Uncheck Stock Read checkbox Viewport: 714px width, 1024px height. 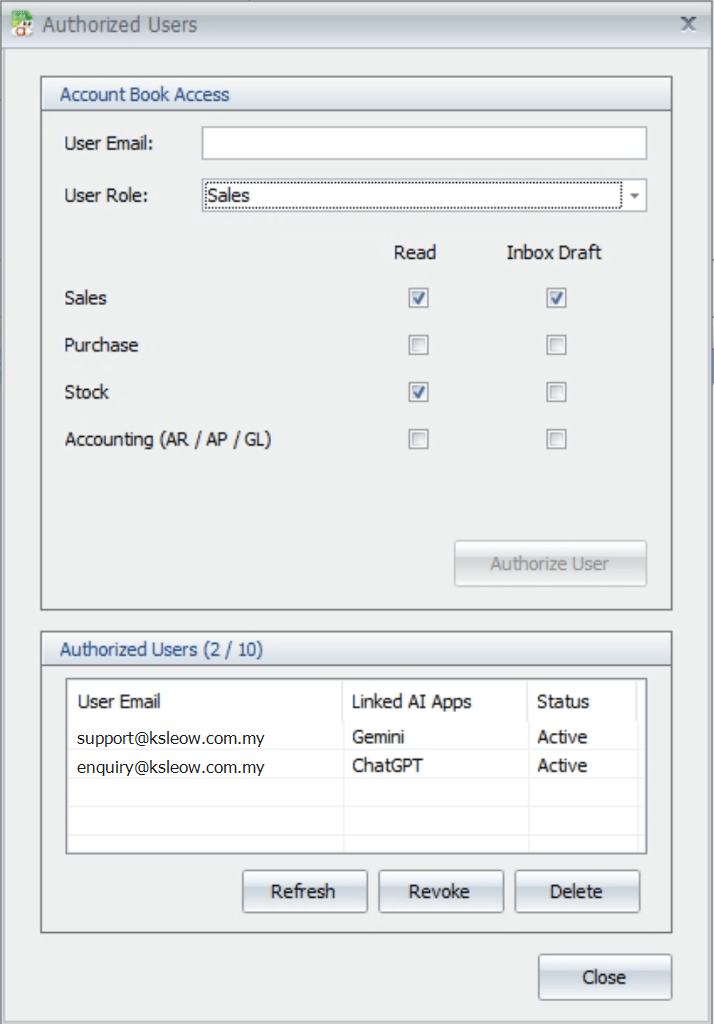coord(418,392)
